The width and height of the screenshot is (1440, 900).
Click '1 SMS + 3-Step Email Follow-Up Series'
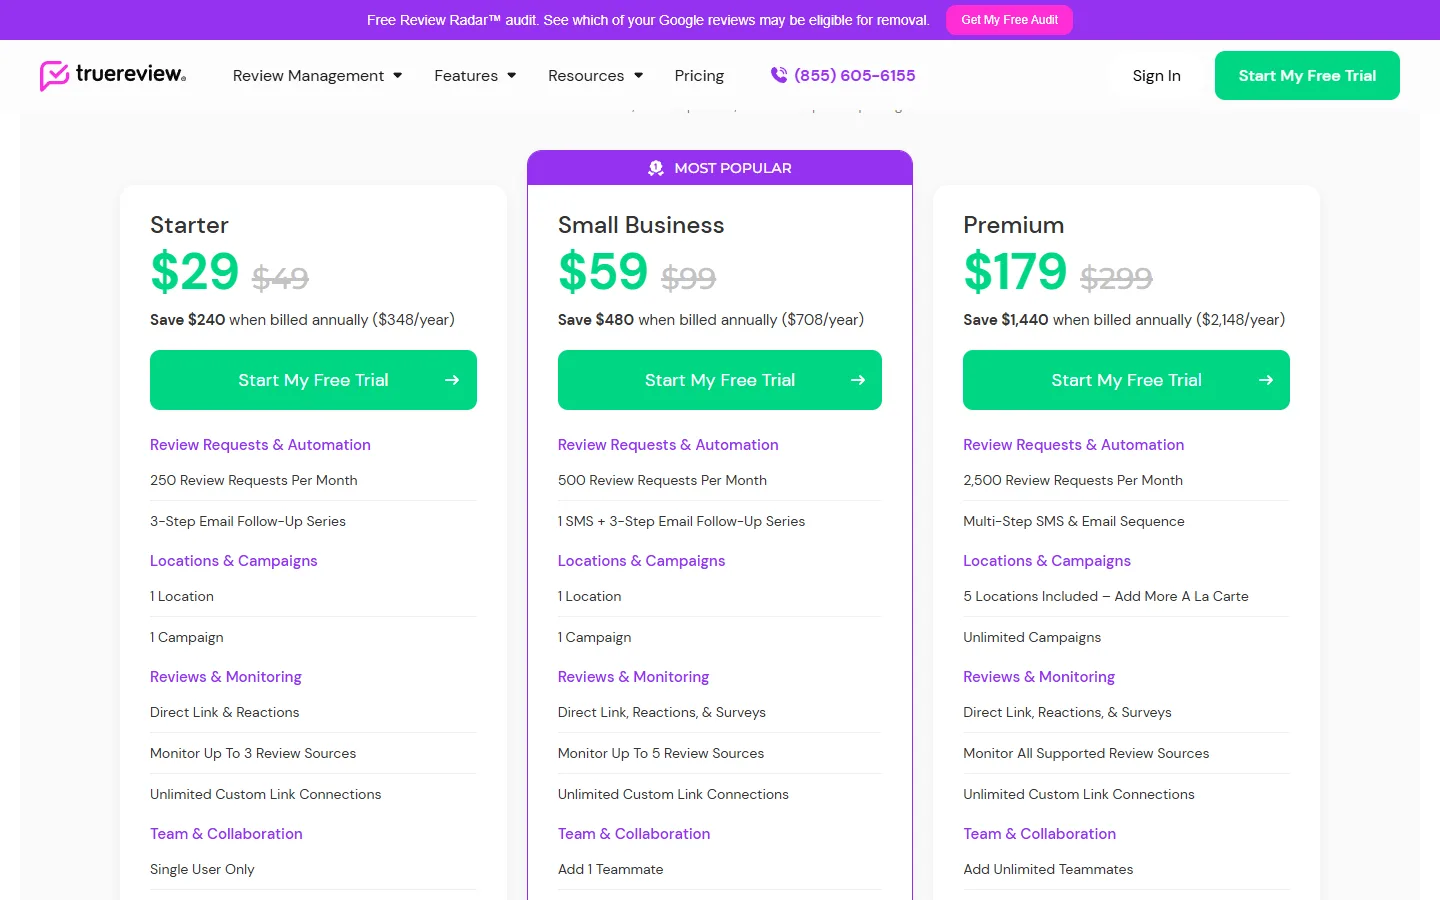681,521
